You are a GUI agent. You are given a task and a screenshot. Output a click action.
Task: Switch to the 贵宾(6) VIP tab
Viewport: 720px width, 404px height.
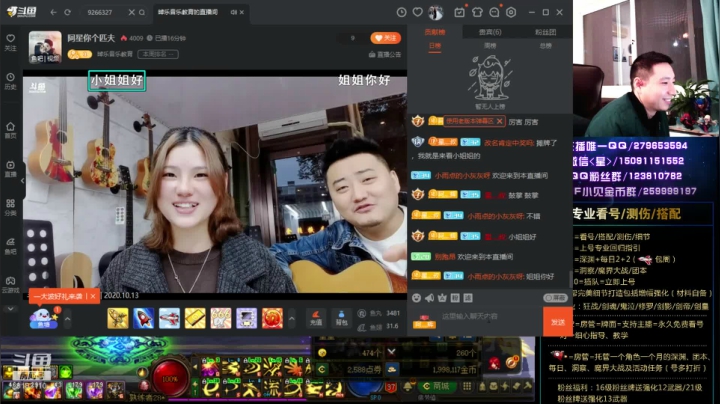click(x=490, y=32)
